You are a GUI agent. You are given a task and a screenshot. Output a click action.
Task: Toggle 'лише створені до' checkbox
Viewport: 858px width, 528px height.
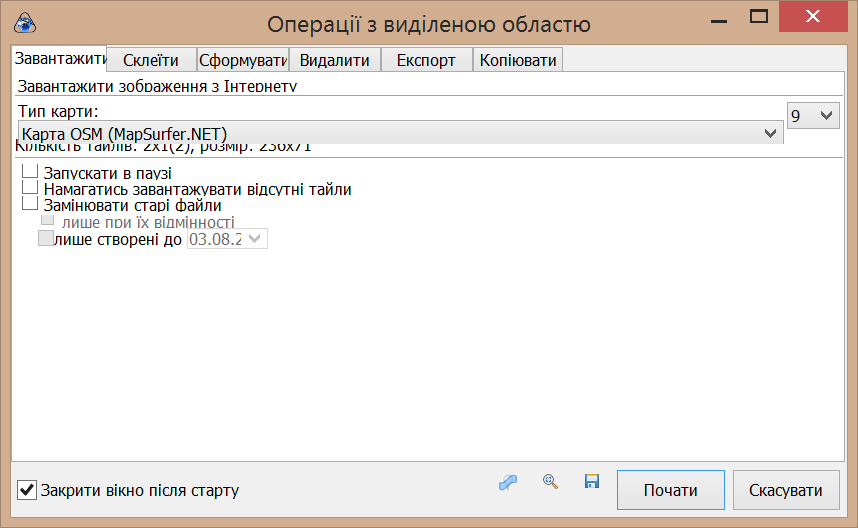click(x=45, y=238)
